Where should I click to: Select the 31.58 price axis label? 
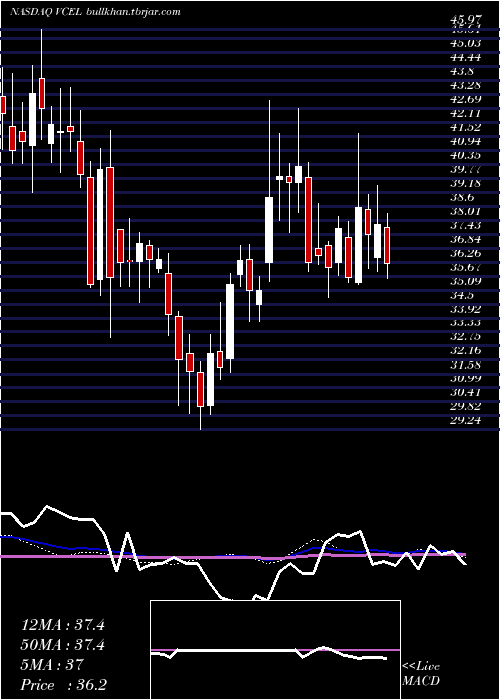[466, 365]
